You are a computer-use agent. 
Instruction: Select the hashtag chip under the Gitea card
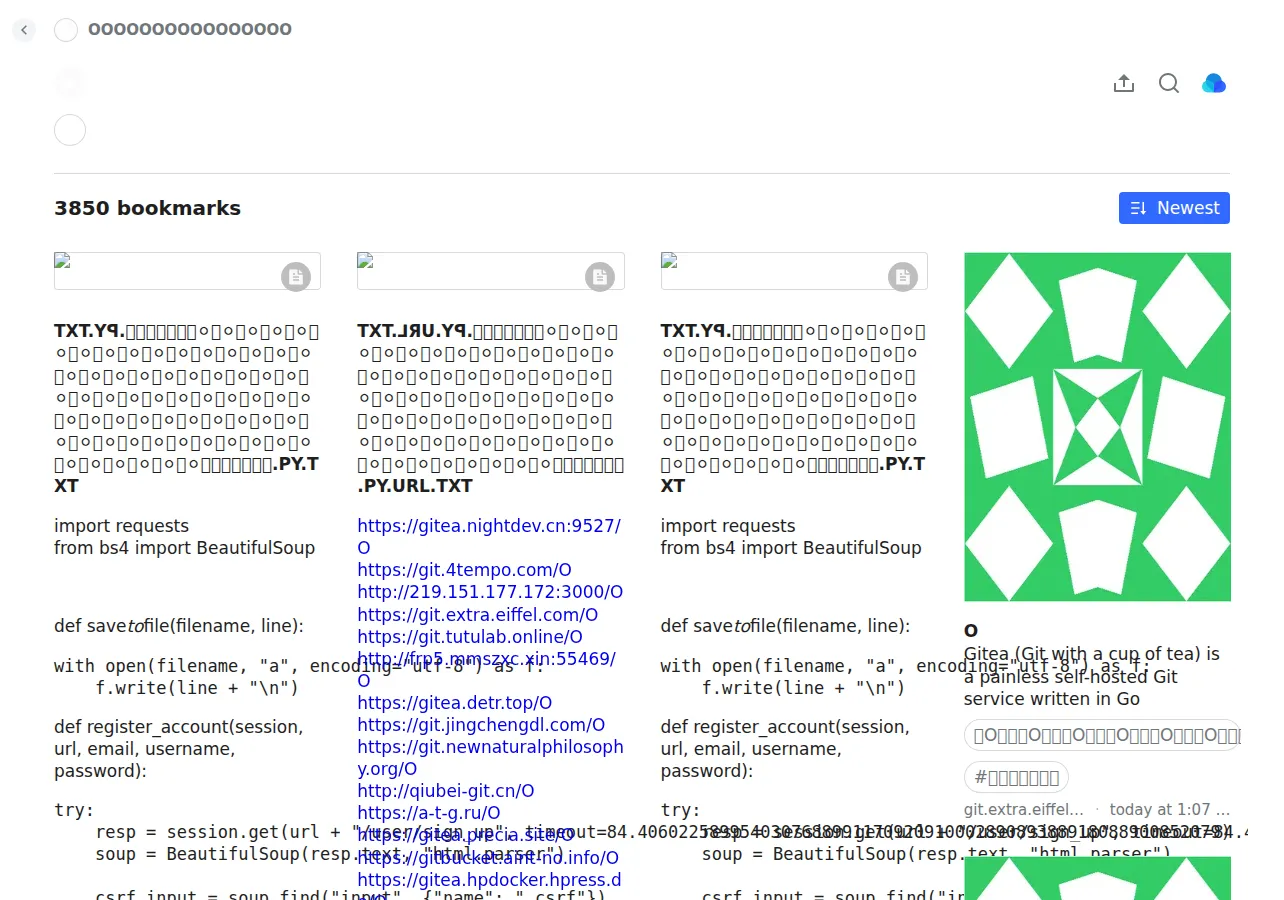coord(1017,777)
